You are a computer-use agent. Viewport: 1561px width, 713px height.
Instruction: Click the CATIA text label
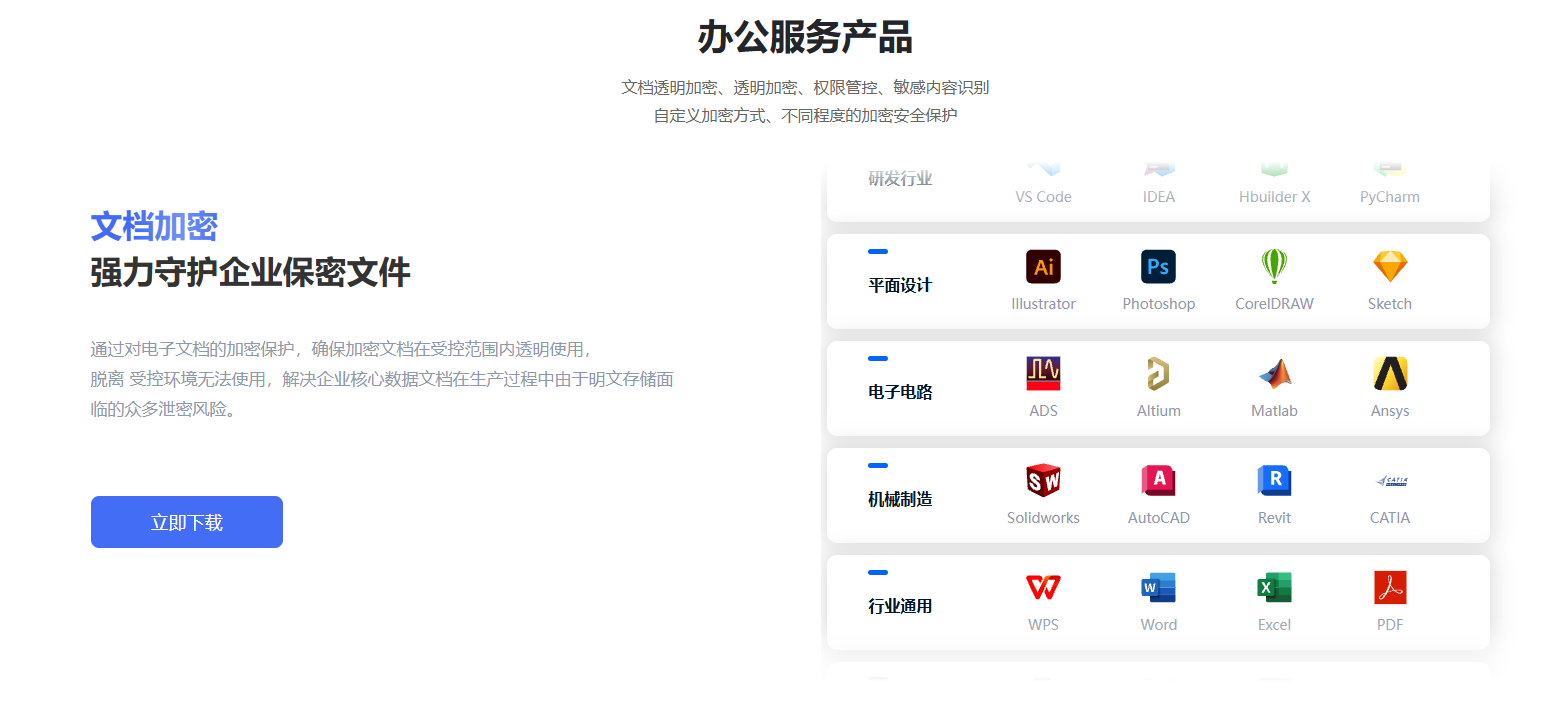(1390, 518)
